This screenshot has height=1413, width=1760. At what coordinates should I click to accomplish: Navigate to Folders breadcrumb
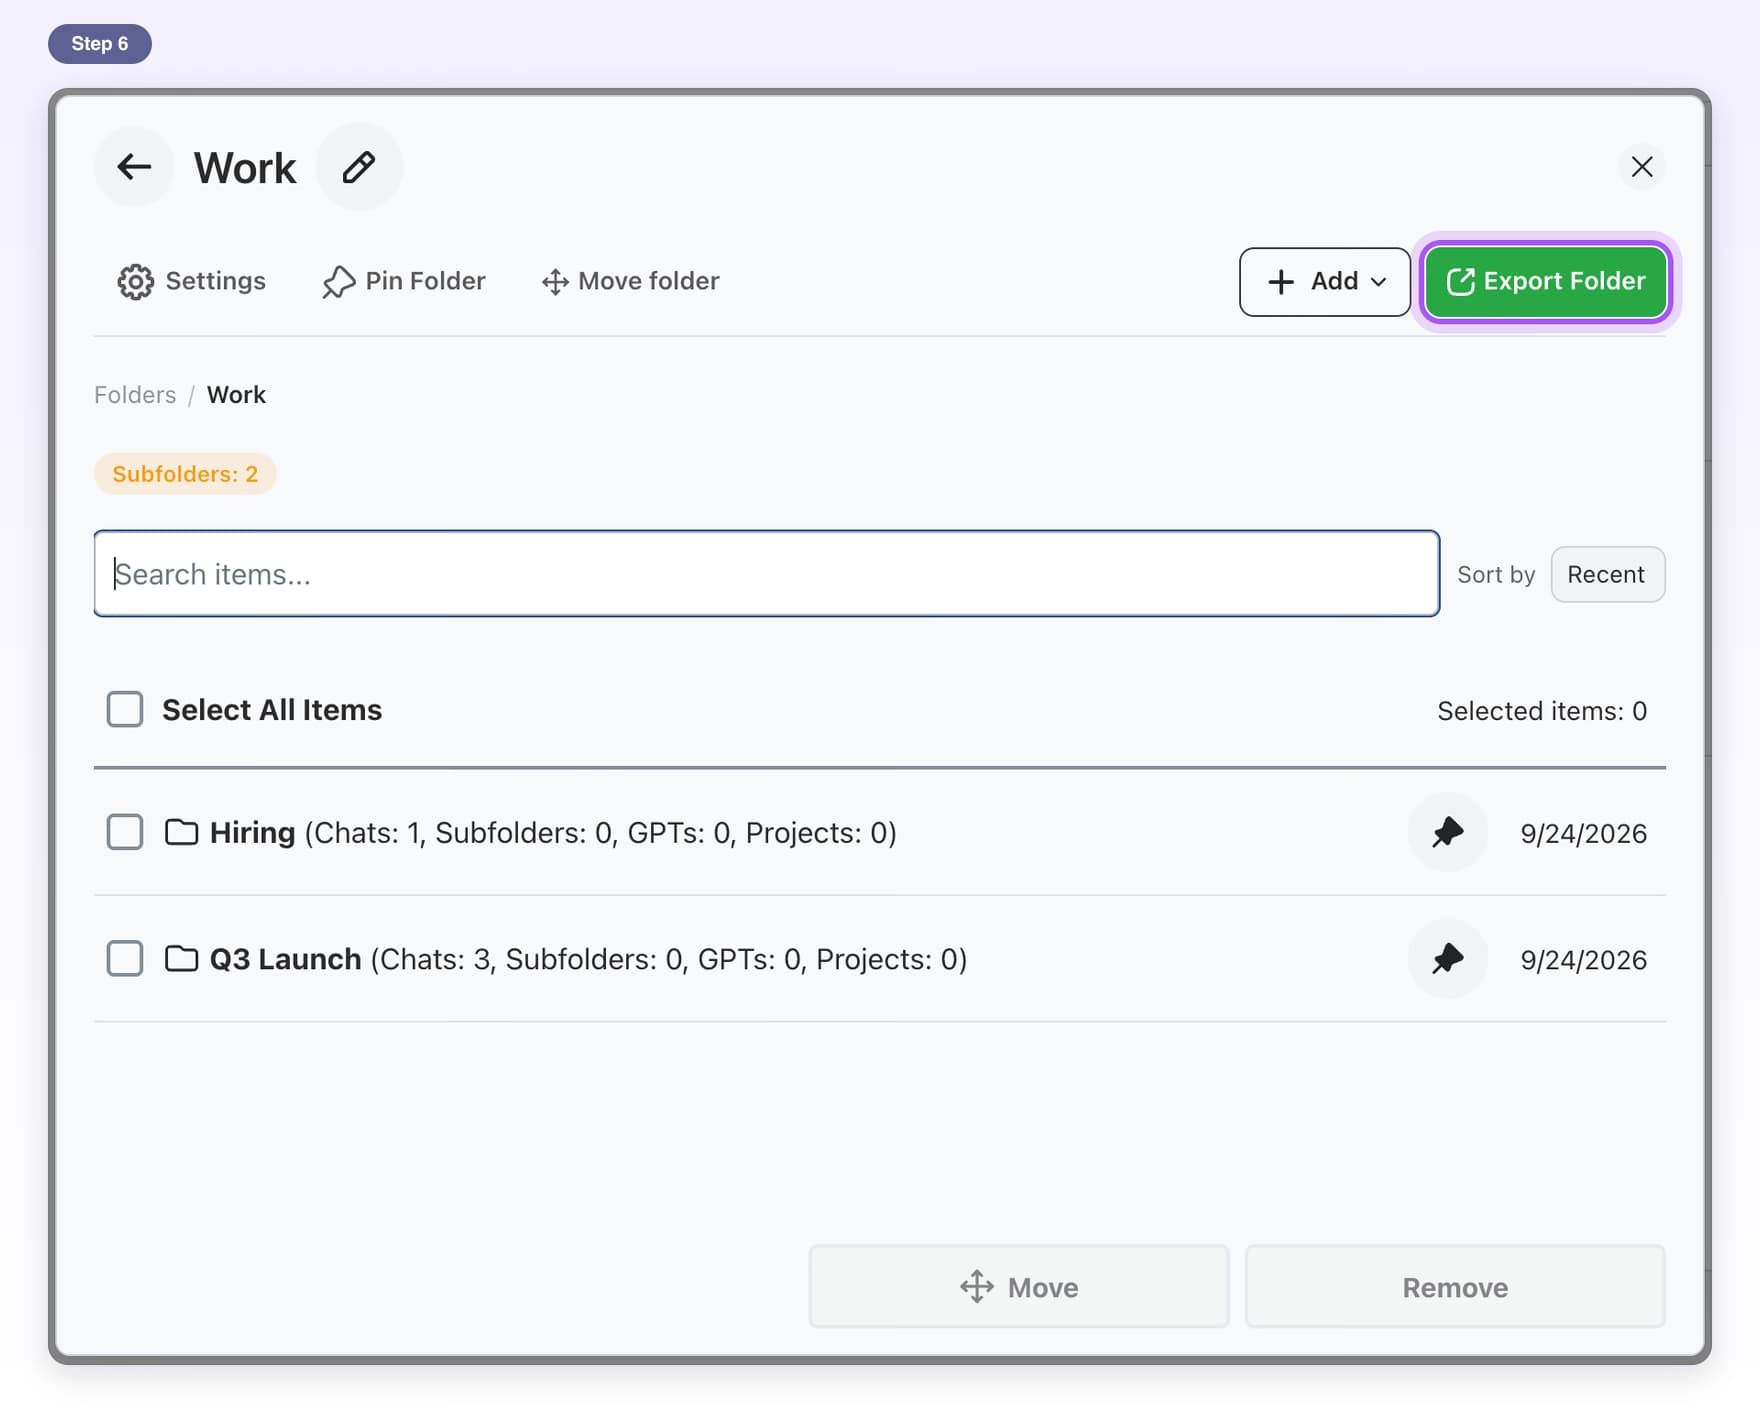point(135,395)
